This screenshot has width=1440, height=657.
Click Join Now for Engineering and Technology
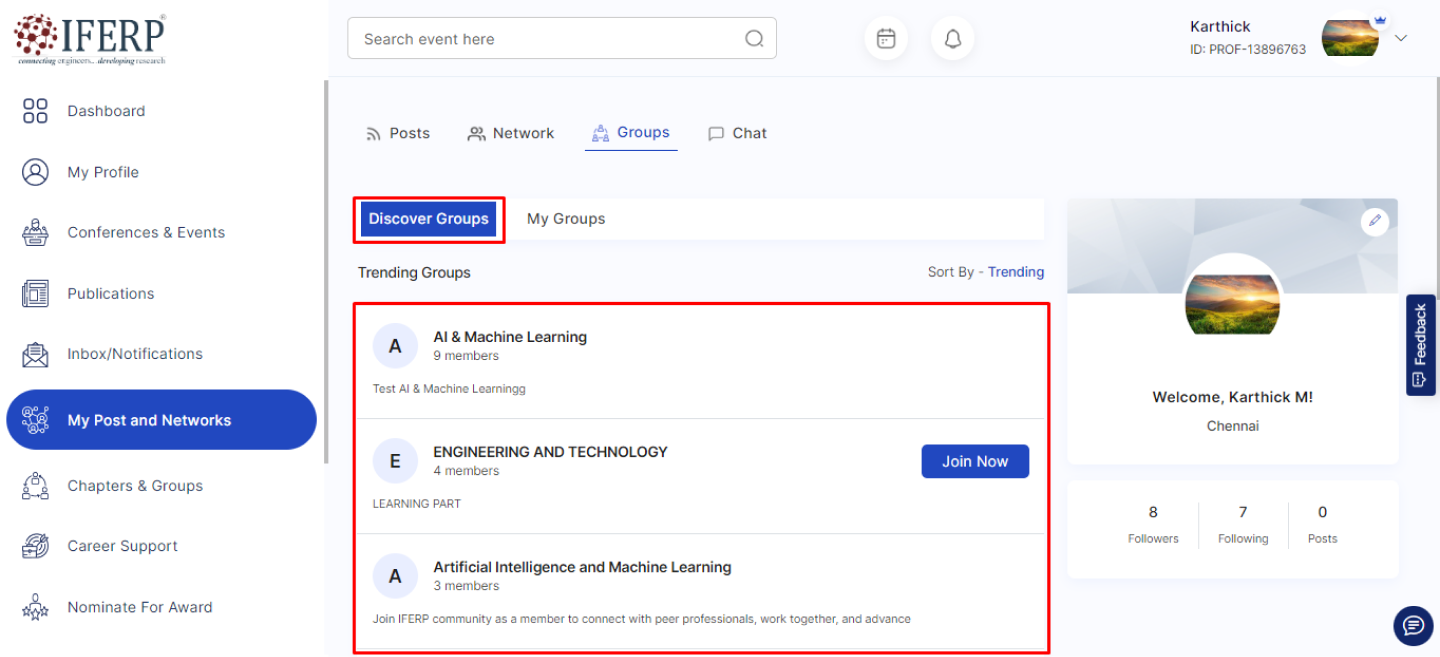(975, 461)
